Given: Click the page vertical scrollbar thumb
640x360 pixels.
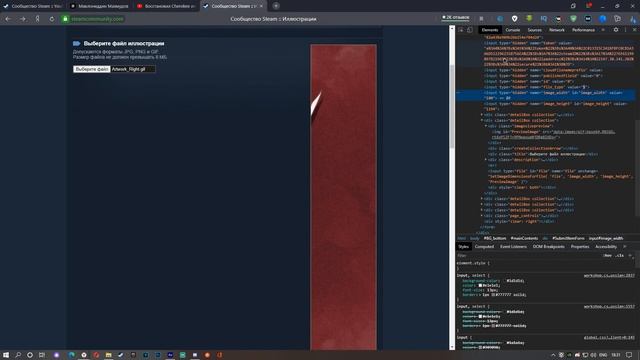Looking at the screenshot, I should click(452, 106).
